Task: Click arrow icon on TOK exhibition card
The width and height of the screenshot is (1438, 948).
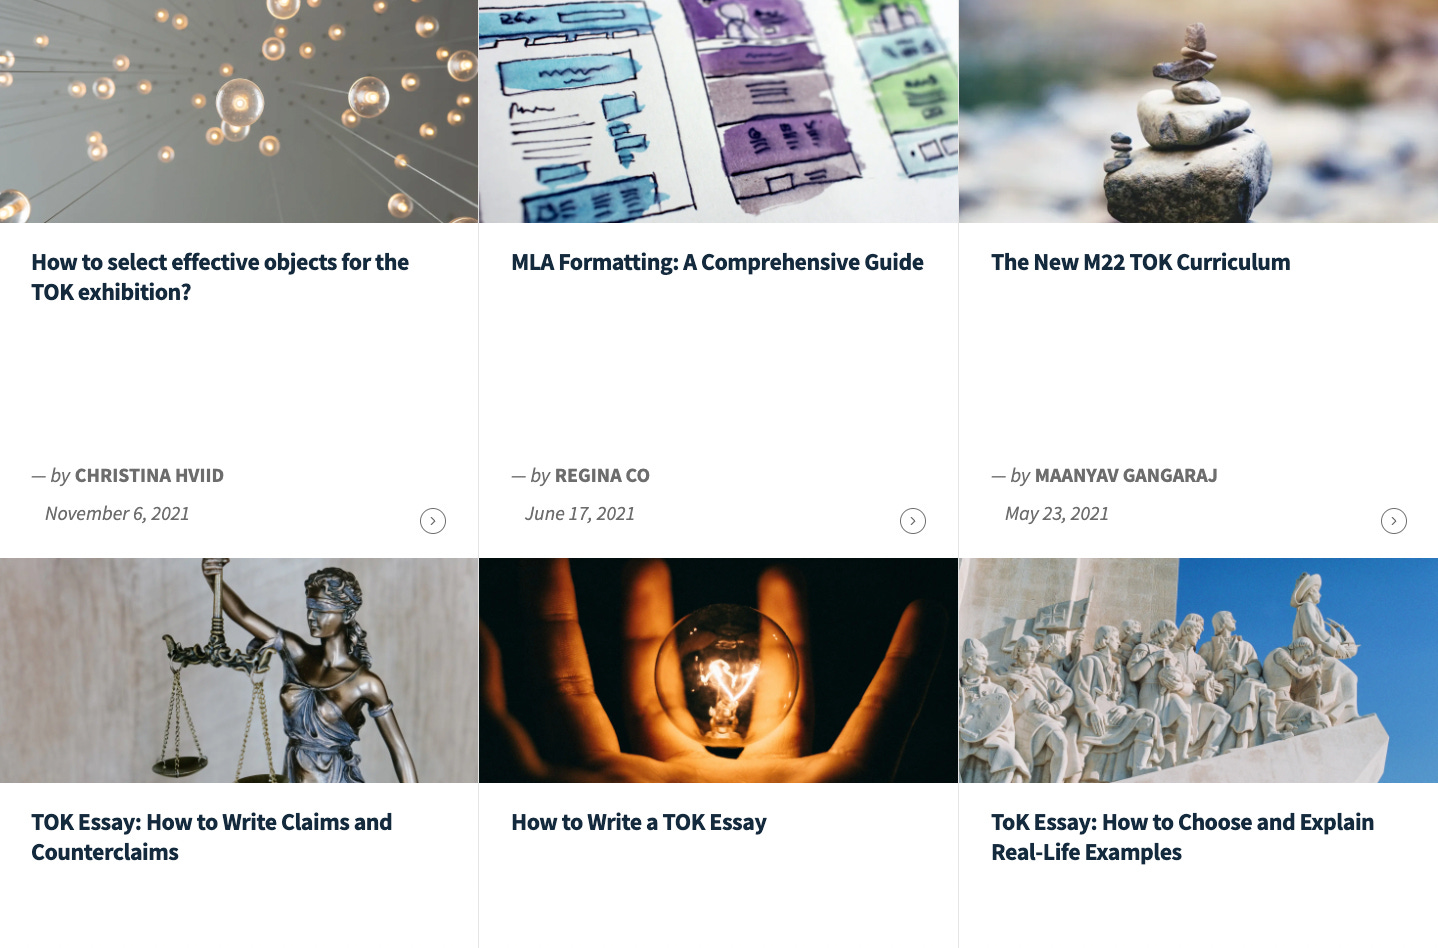Action: (433, 521)
